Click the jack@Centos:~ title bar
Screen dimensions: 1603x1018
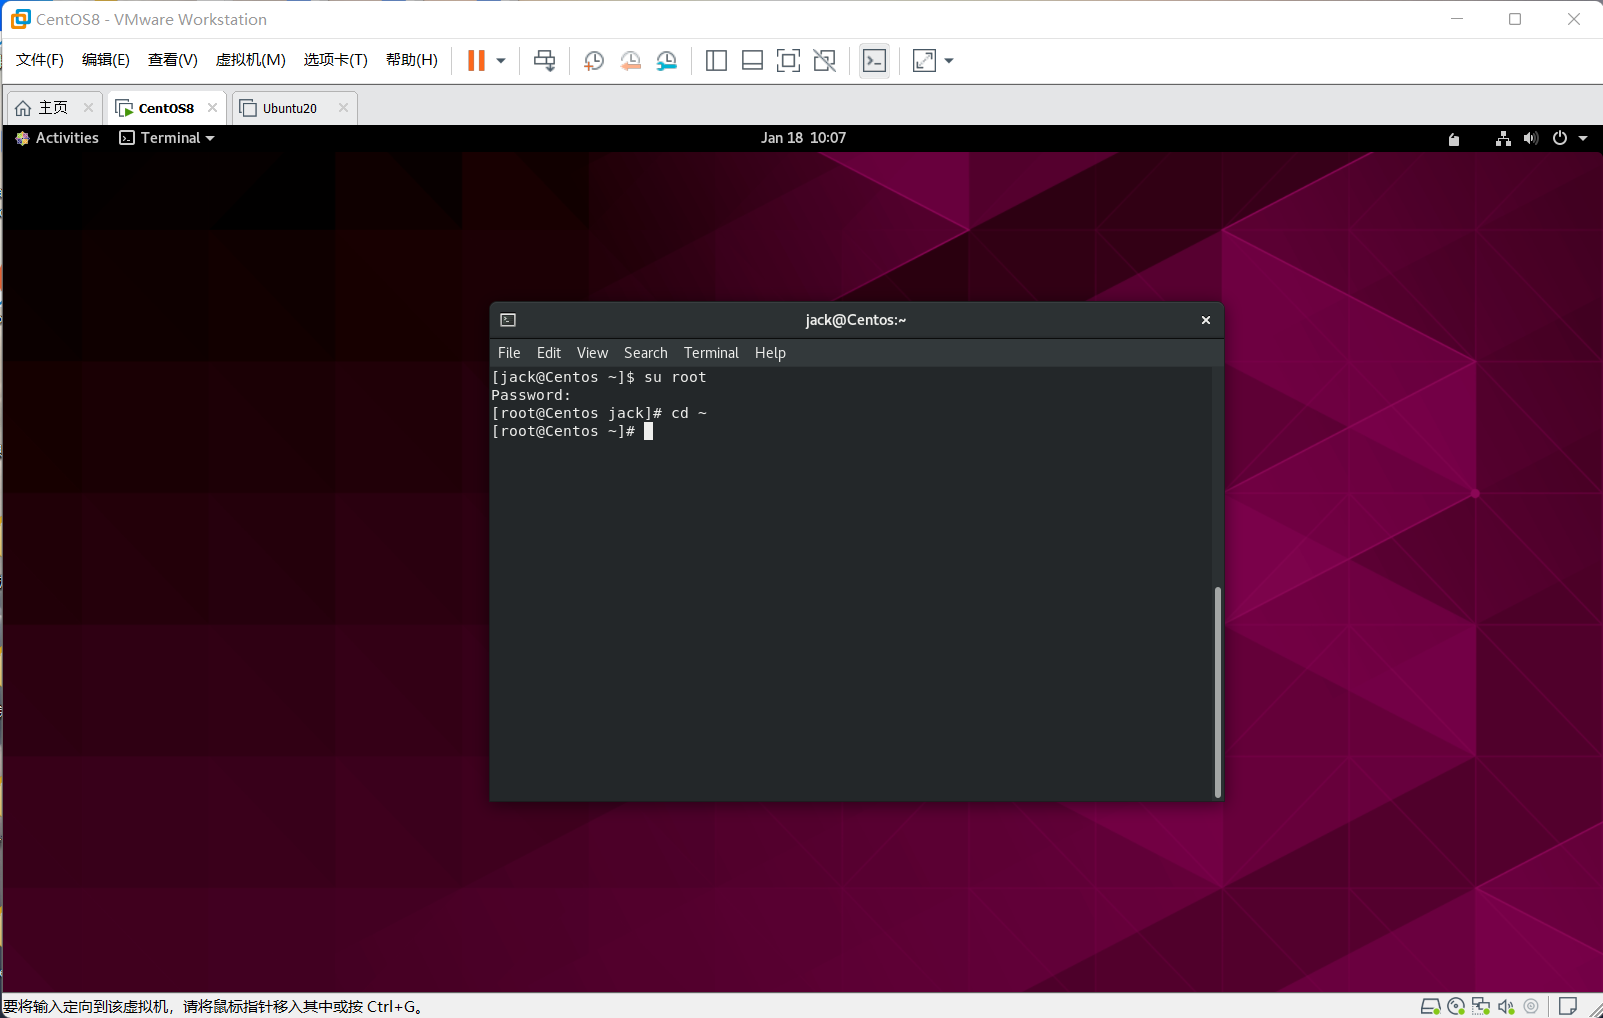coord(856,320)
